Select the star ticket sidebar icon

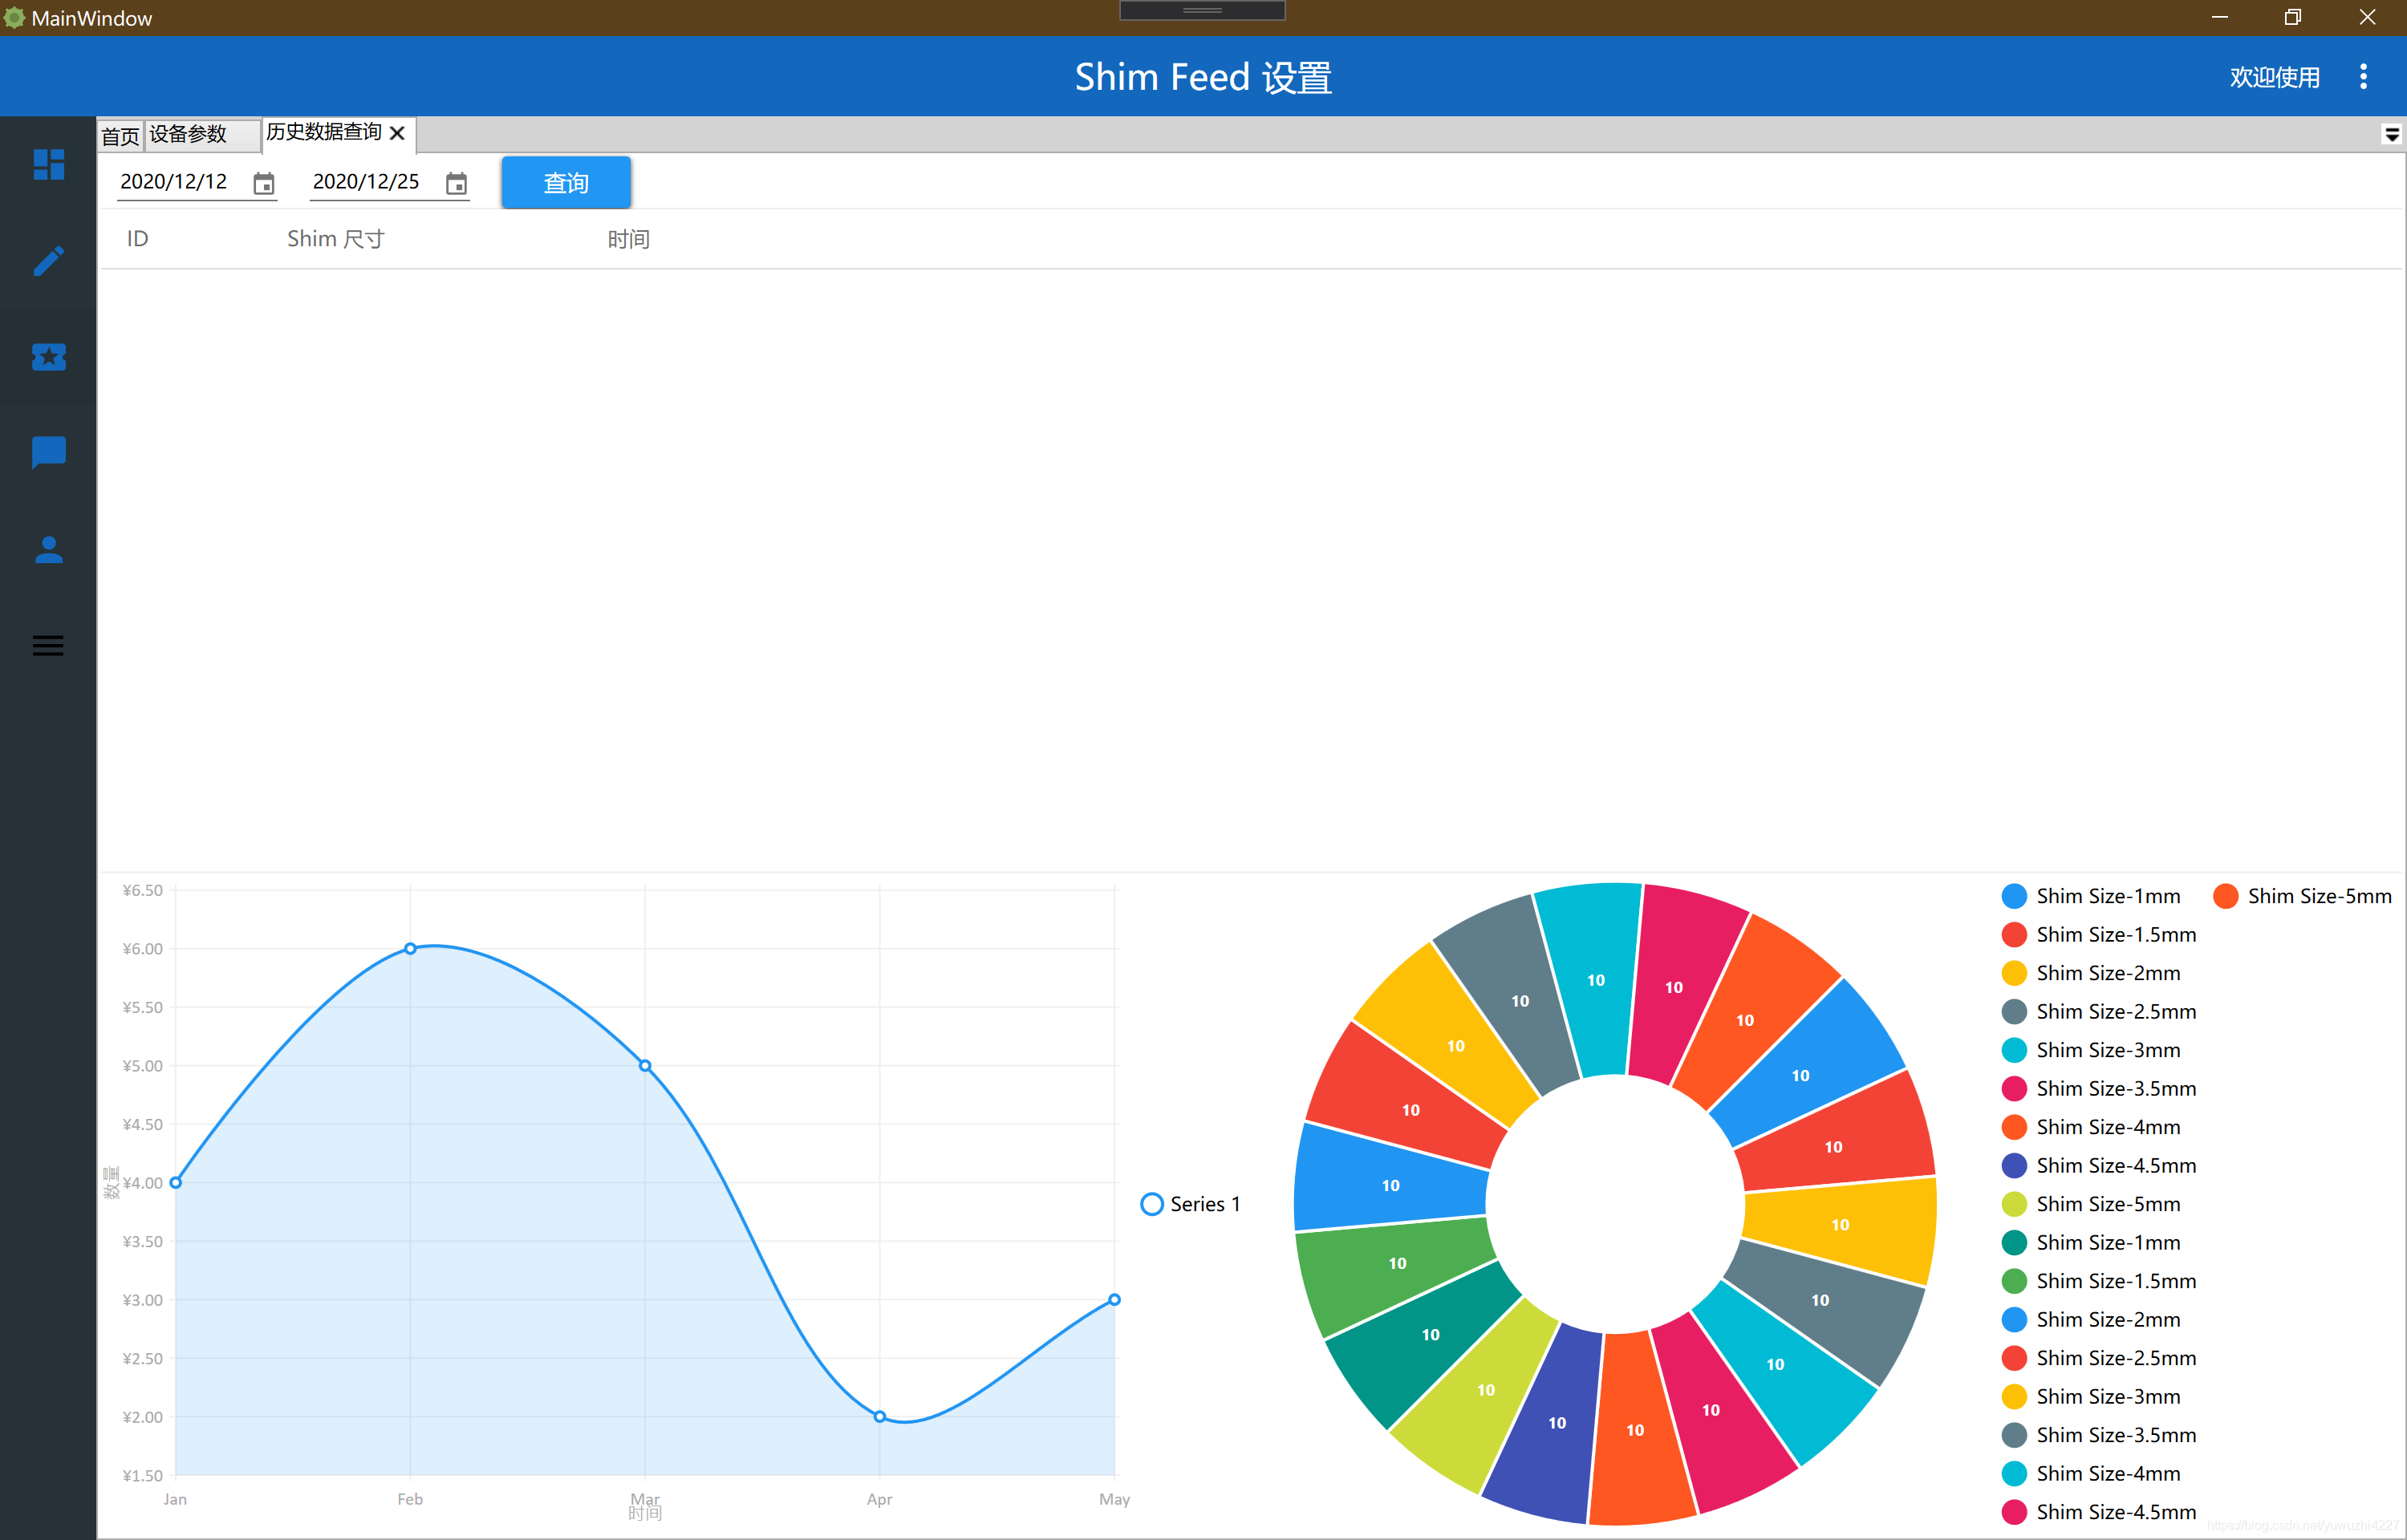(x=48, y=357)
